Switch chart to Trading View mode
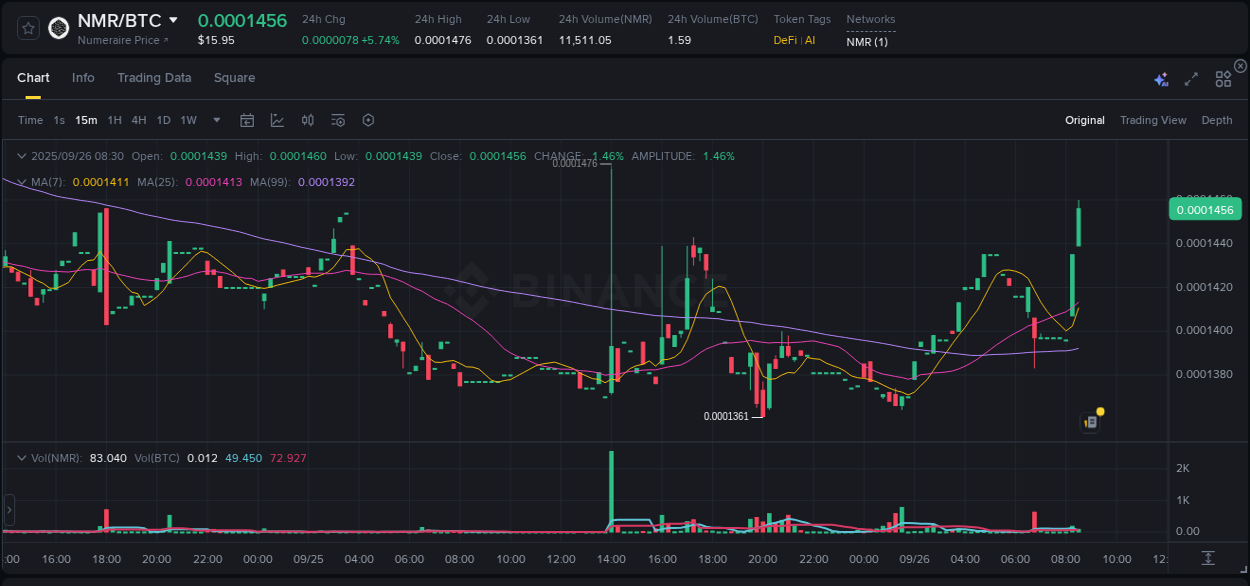Viewport: 1250px width, 586px height. (x=1153, y=120)
